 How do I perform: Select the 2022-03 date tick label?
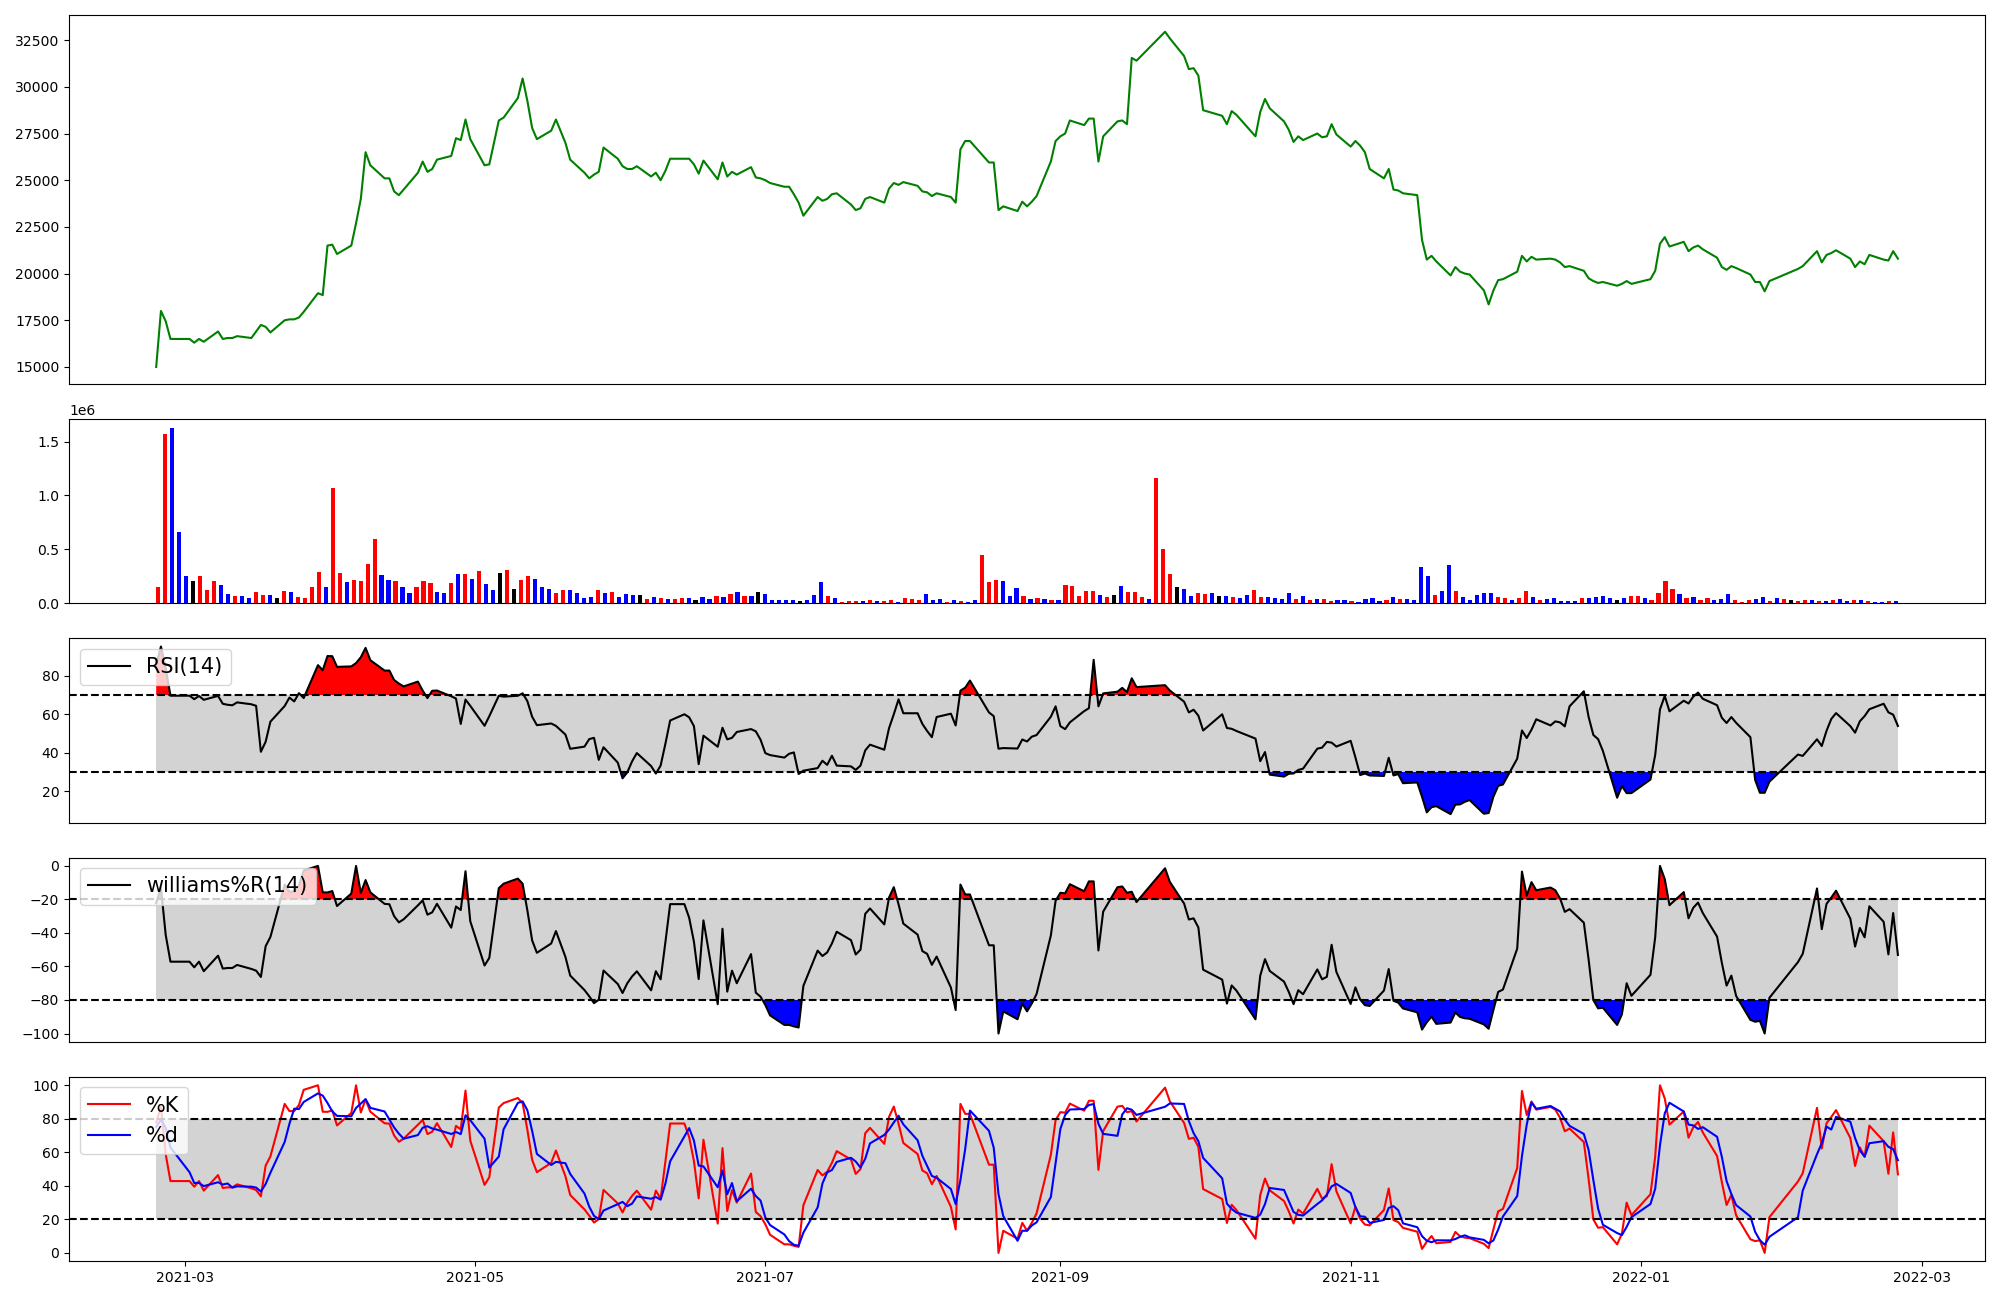(1922, 1276)
